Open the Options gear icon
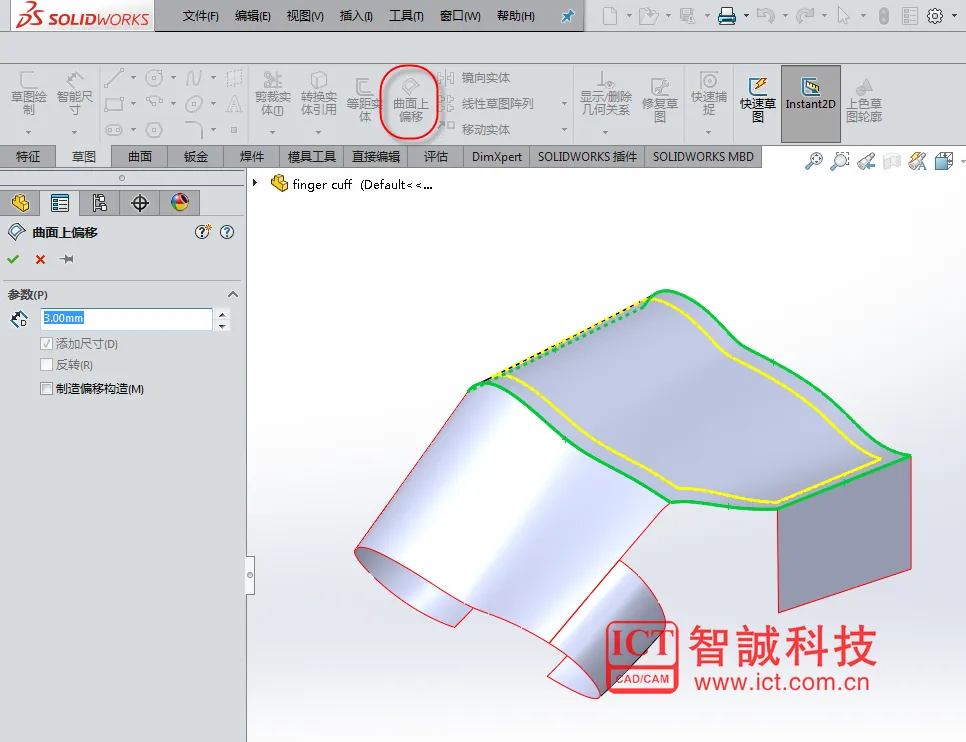The width and height of the screenshot is (966, 742). click(x=935, y=15)
